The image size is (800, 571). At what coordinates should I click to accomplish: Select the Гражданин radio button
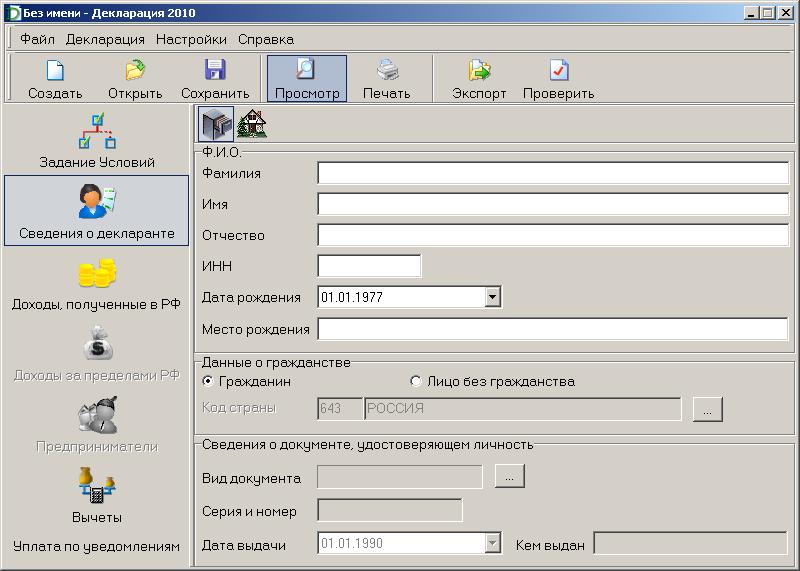point(208,381)
